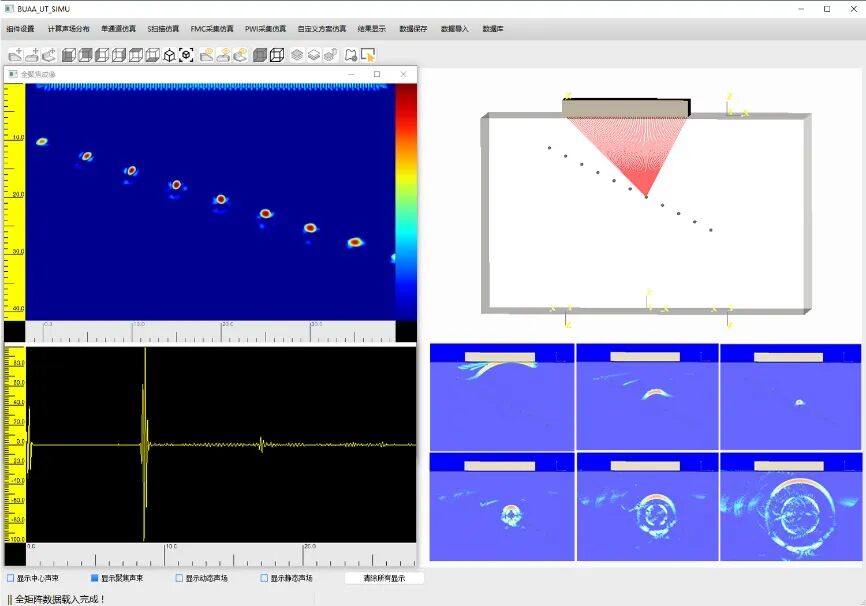Select the third cube face view icon
866x606 pixels.
pyautogui.click(x=102, y=55)
